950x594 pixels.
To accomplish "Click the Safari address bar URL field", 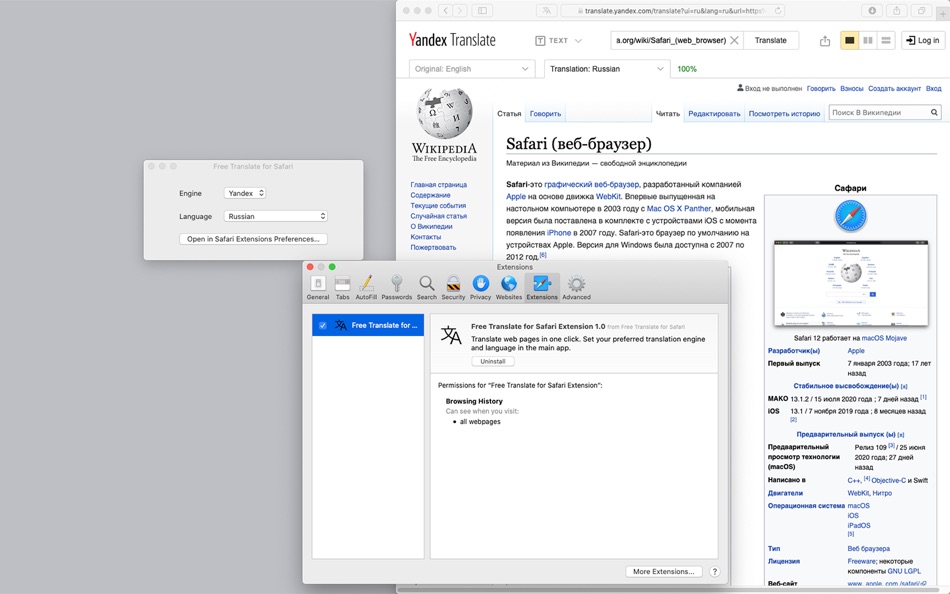I will click(673, 10).
